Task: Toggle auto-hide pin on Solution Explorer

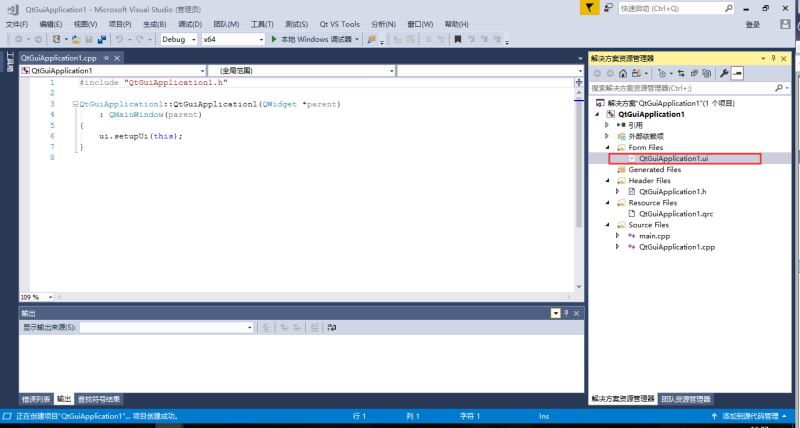Action: [772, 59]
